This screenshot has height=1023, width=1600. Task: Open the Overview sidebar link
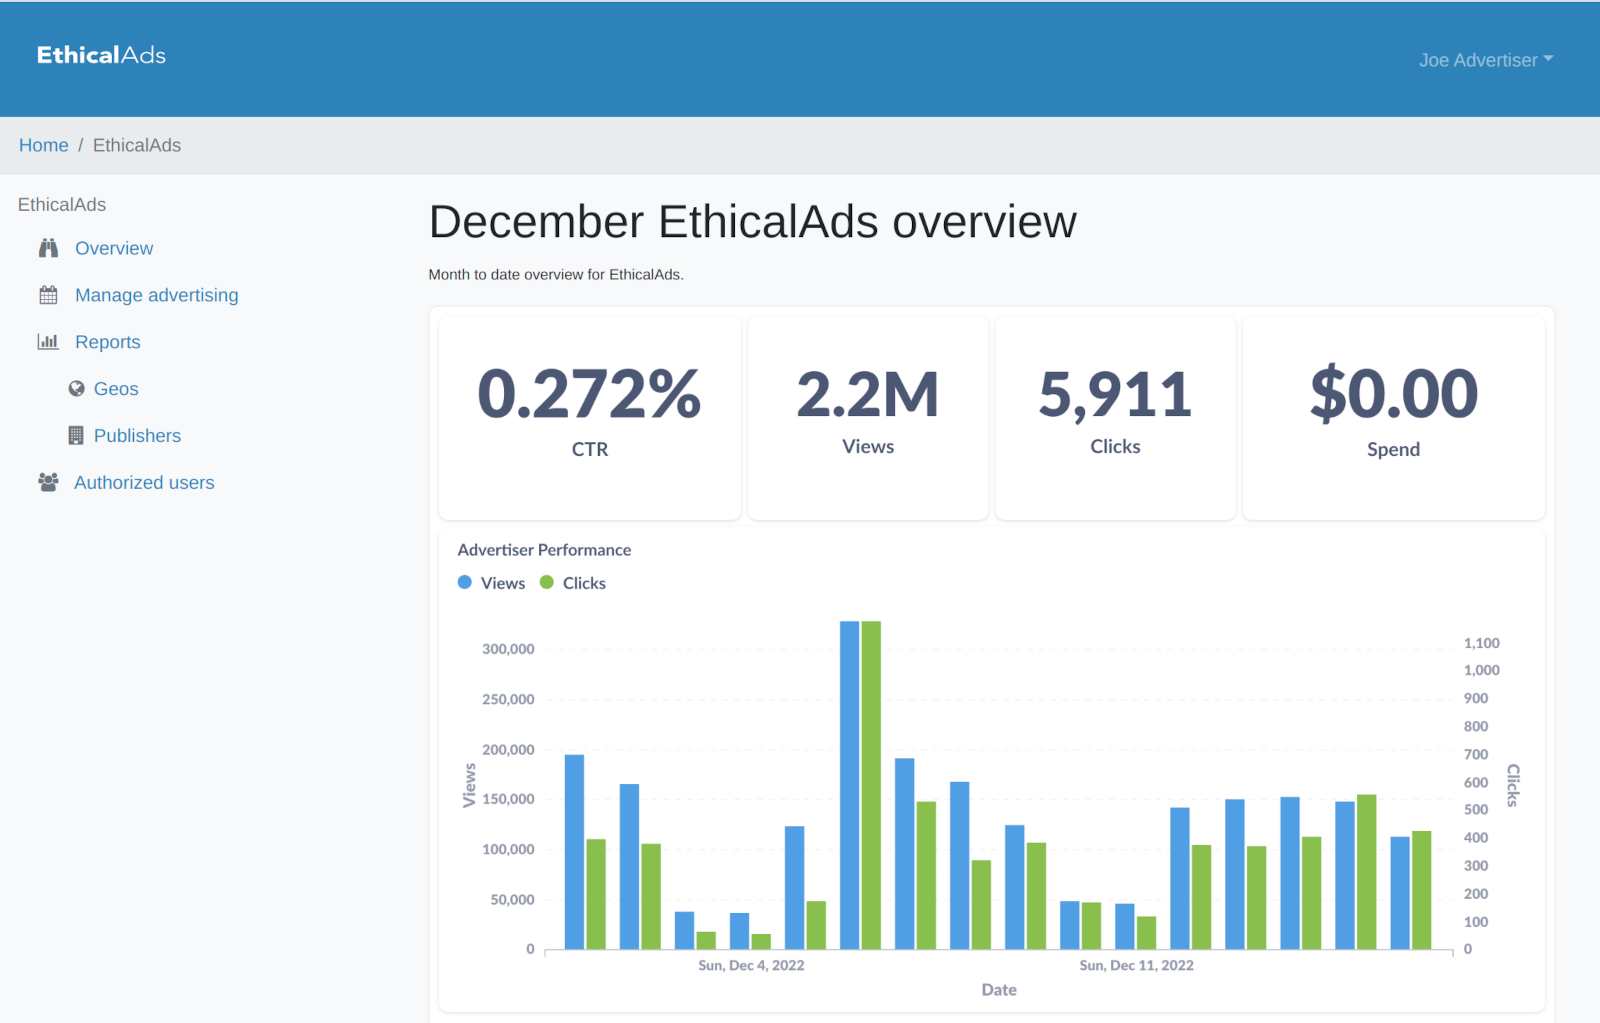coord(114,248)
